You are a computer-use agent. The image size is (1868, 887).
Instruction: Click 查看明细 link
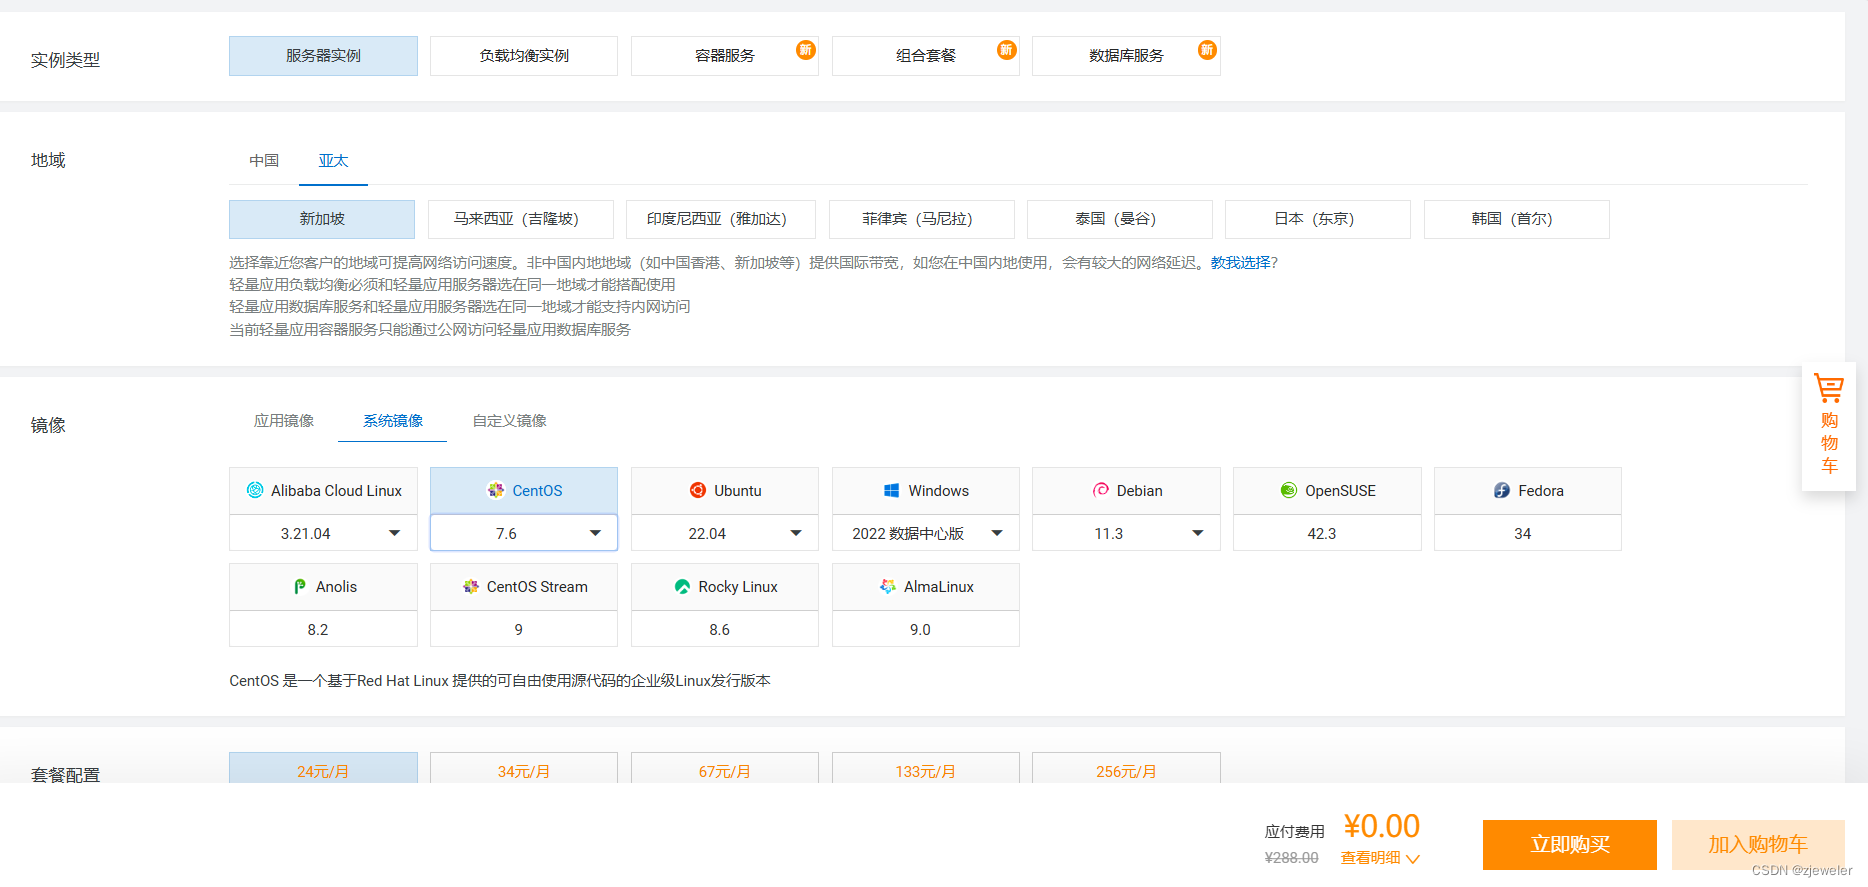1370,858
